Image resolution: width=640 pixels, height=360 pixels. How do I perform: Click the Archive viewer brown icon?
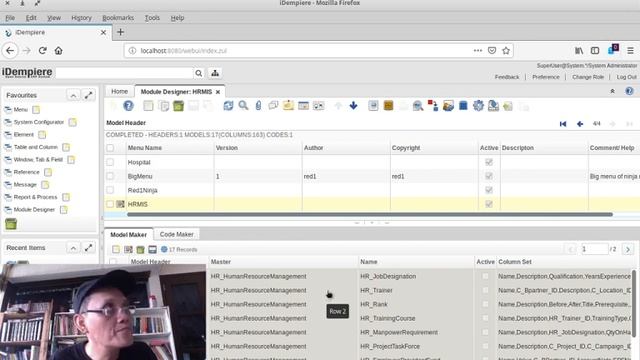[388, 106]
